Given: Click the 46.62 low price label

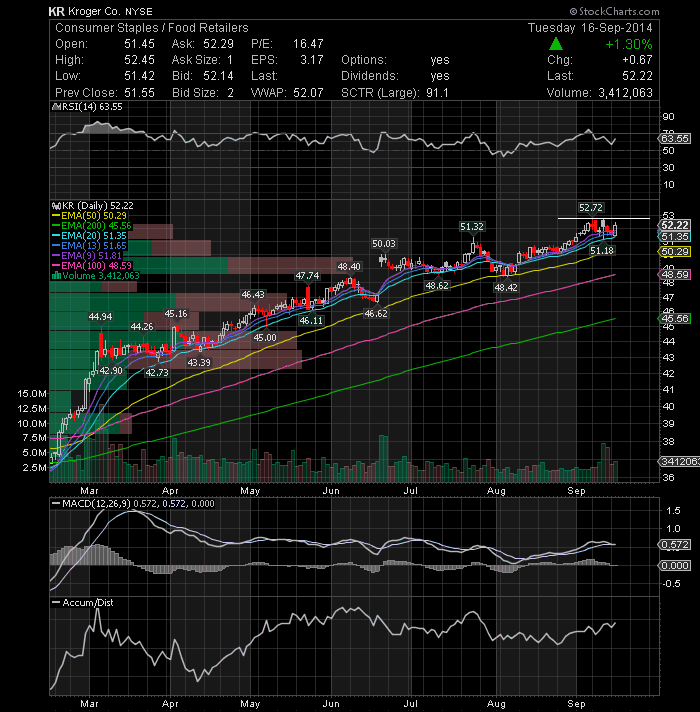Looking at the screenshot, I should (376, 313).
